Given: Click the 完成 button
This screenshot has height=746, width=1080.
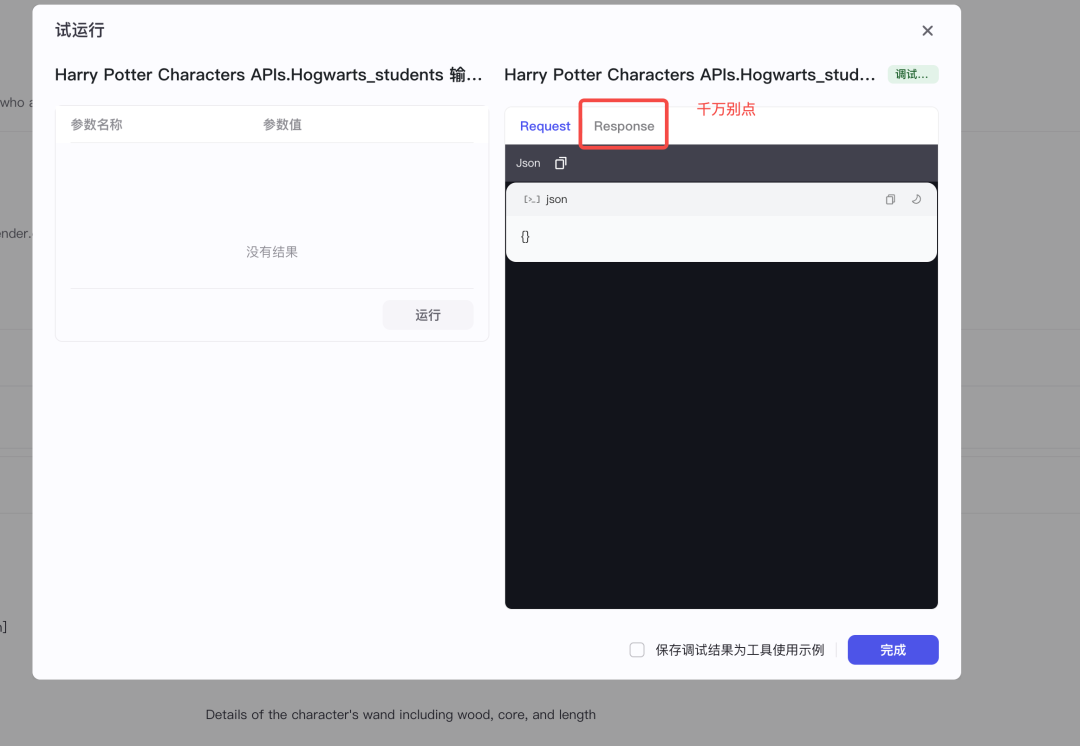Looking at the screenshot, I should click(x=893, y=650).
